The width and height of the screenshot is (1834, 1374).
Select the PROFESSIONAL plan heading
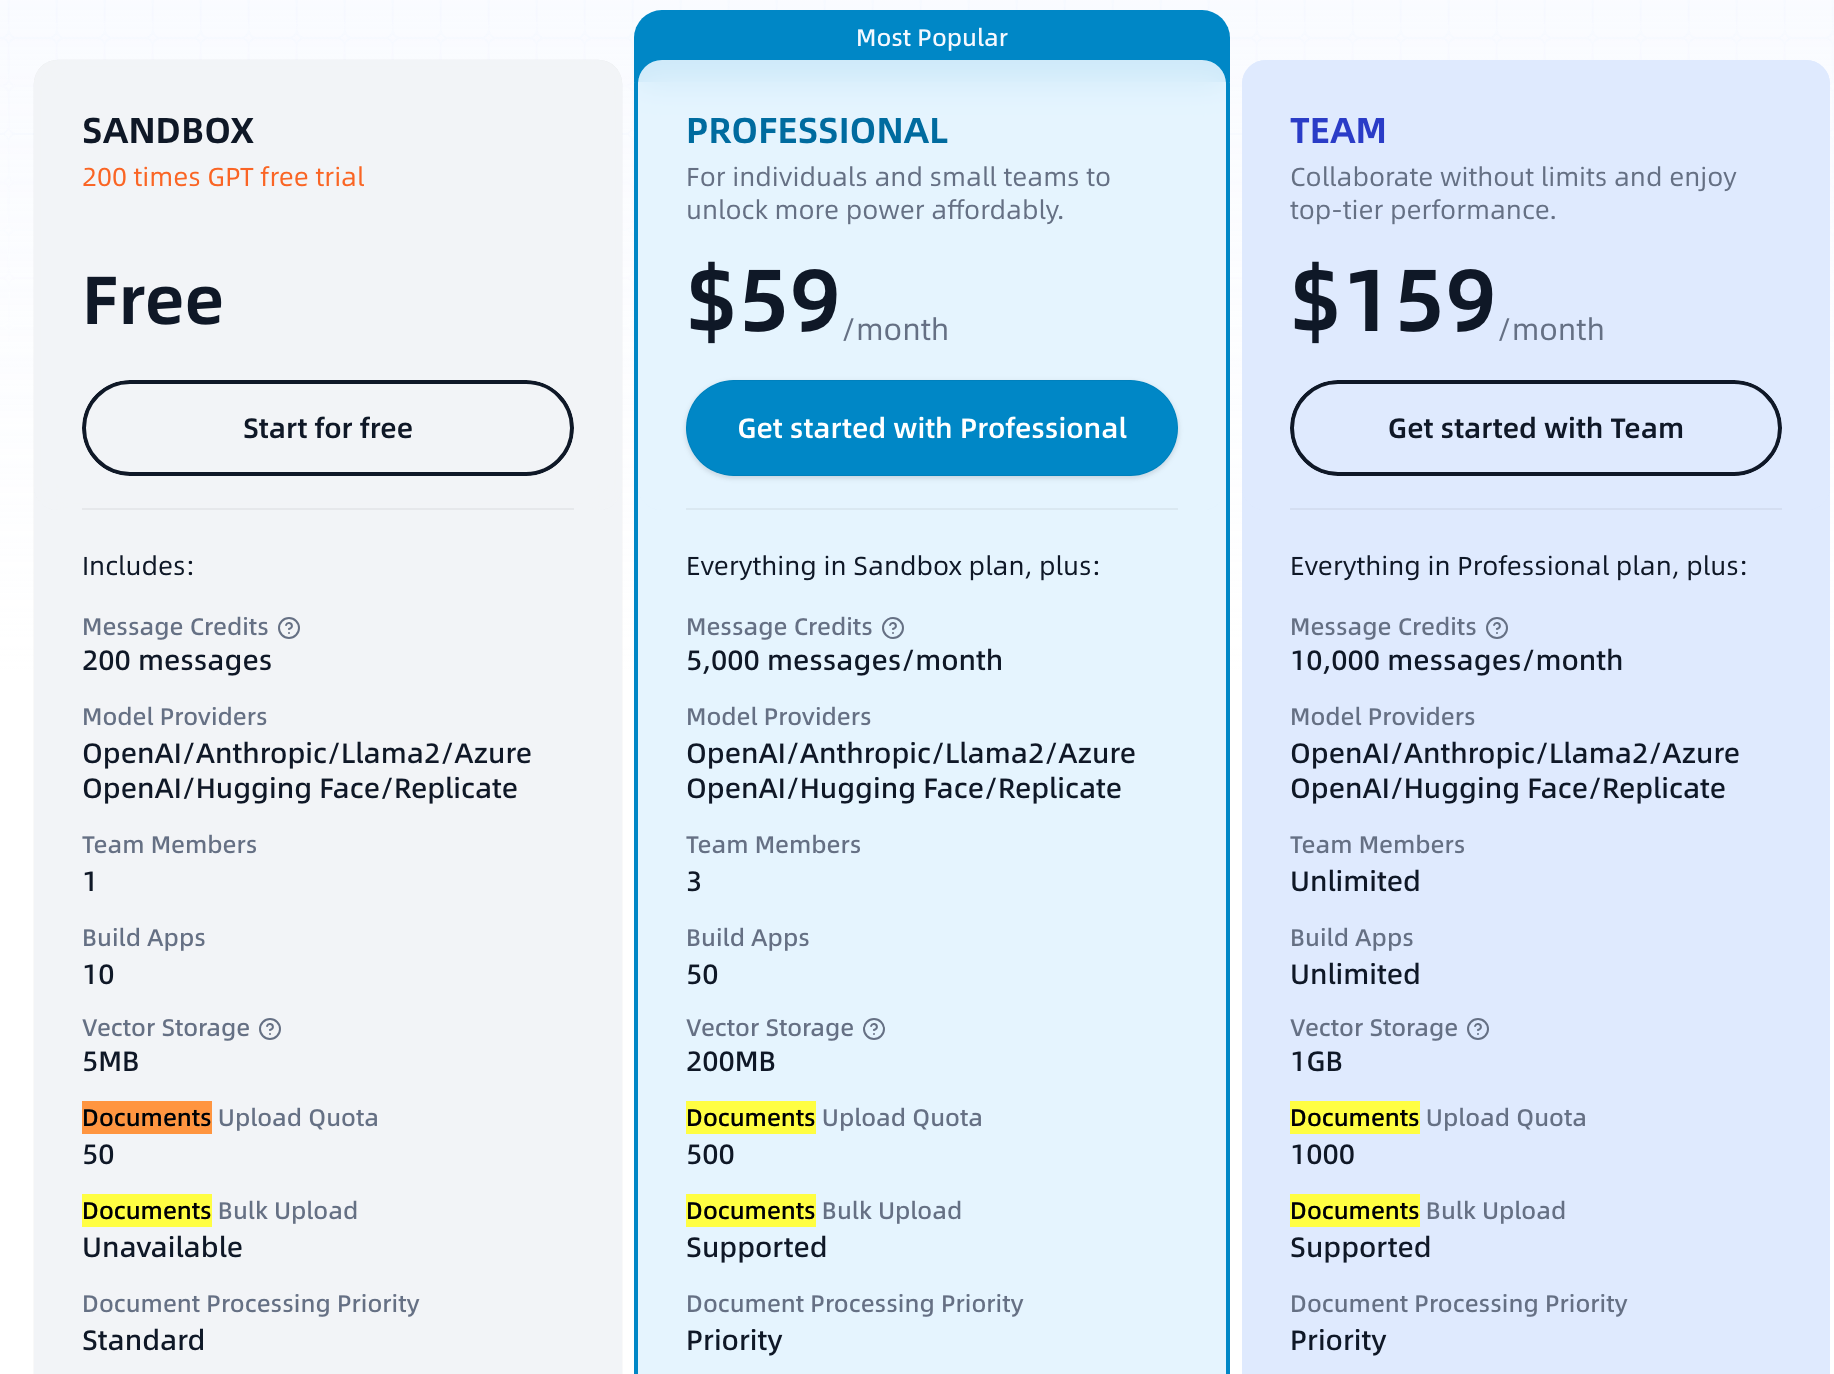817,131
